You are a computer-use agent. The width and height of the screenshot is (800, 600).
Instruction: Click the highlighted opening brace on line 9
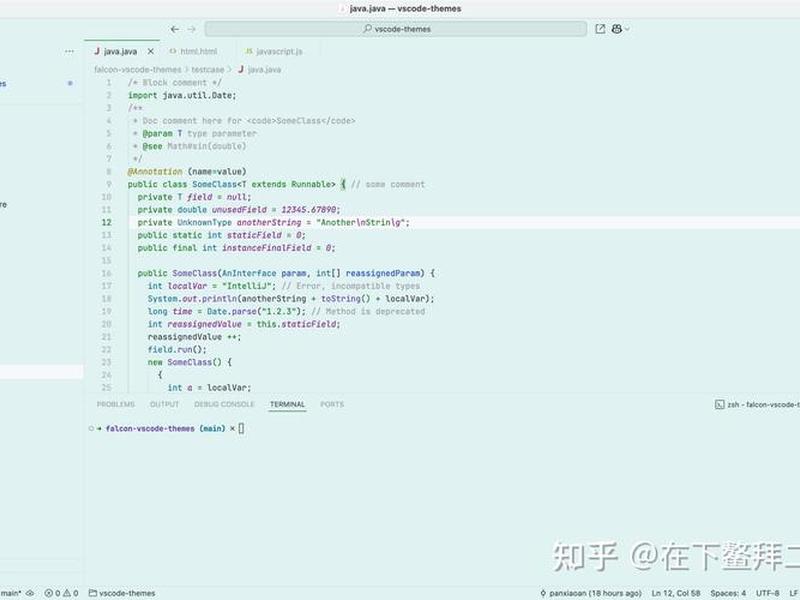click(x=343, y=184)
